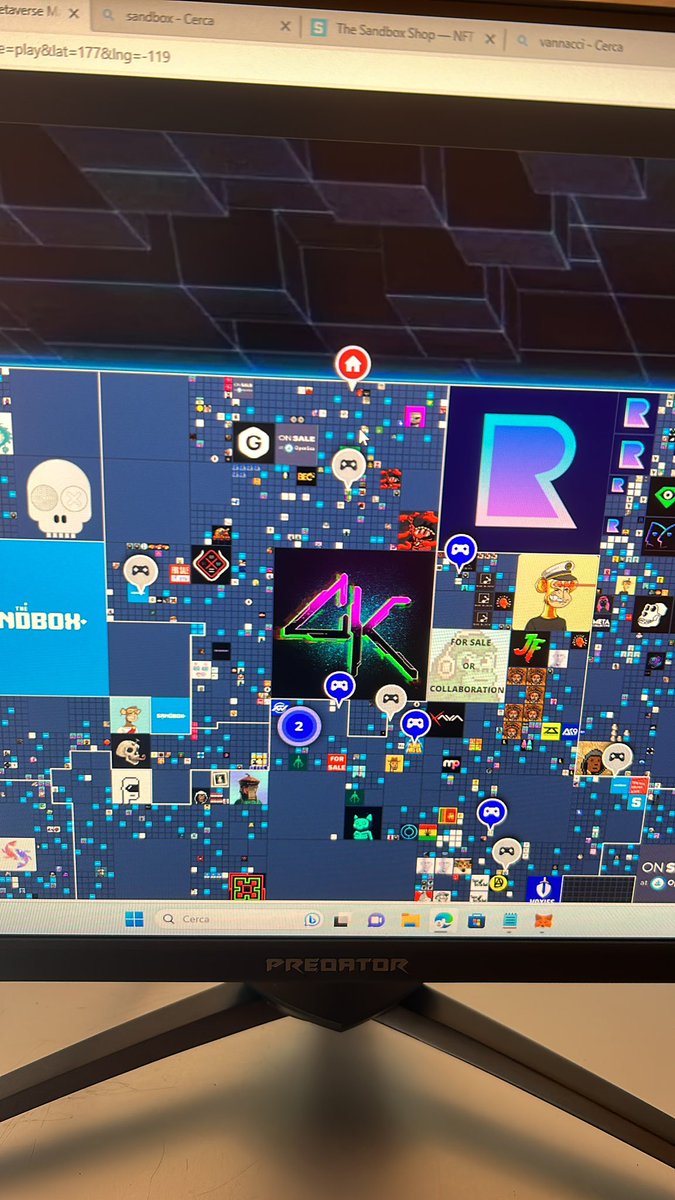Select blue gamepad marker beside the KVA tile
The width and height of the screenshot is (675, 1200).
[415, 723]
